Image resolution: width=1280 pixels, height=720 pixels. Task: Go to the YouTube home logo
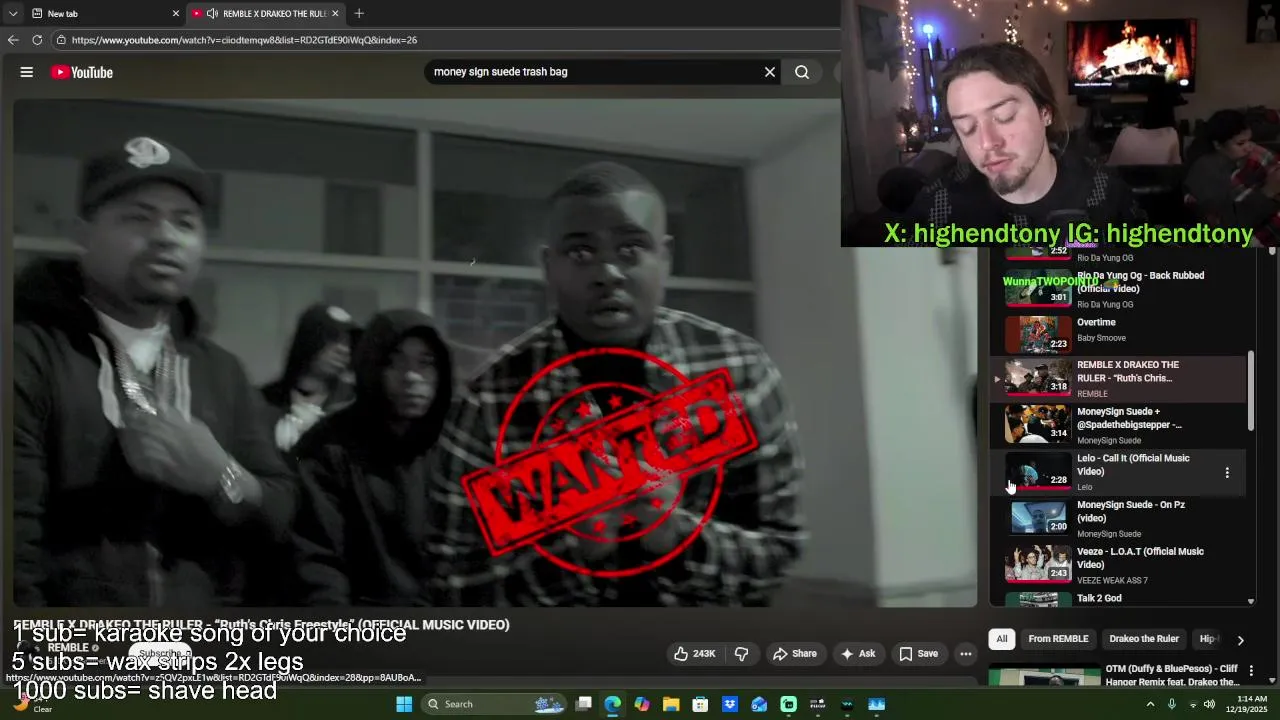82,72
